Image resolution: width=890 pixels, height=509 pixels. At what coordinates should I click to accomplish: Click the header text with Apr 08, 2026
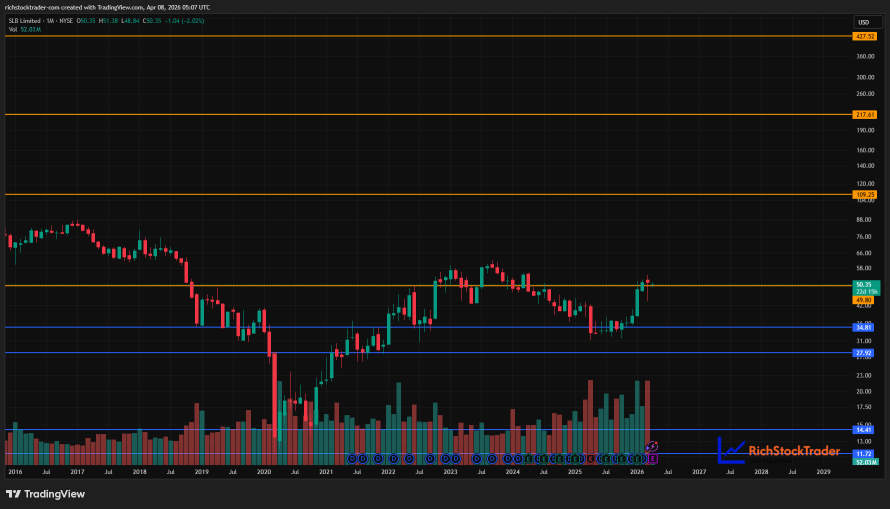[107, 7]
